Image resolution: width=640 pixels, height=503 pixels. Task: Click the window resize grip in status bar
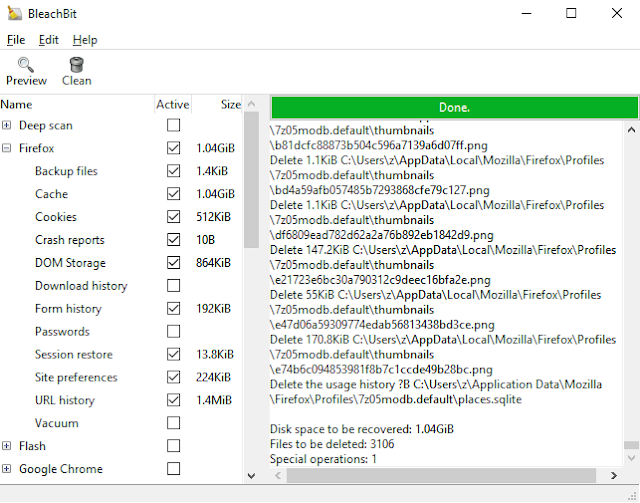point(633,496)
